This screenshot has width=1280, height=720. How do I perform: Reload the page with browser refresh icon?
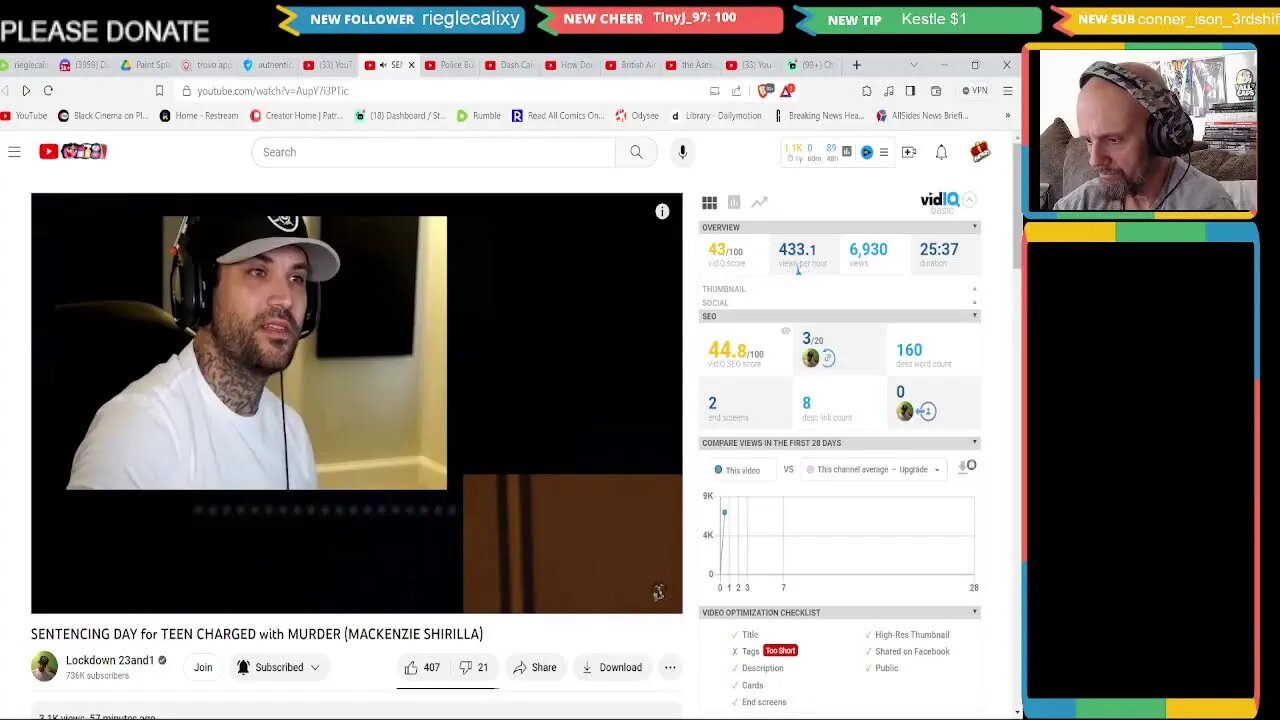point(48,91)
